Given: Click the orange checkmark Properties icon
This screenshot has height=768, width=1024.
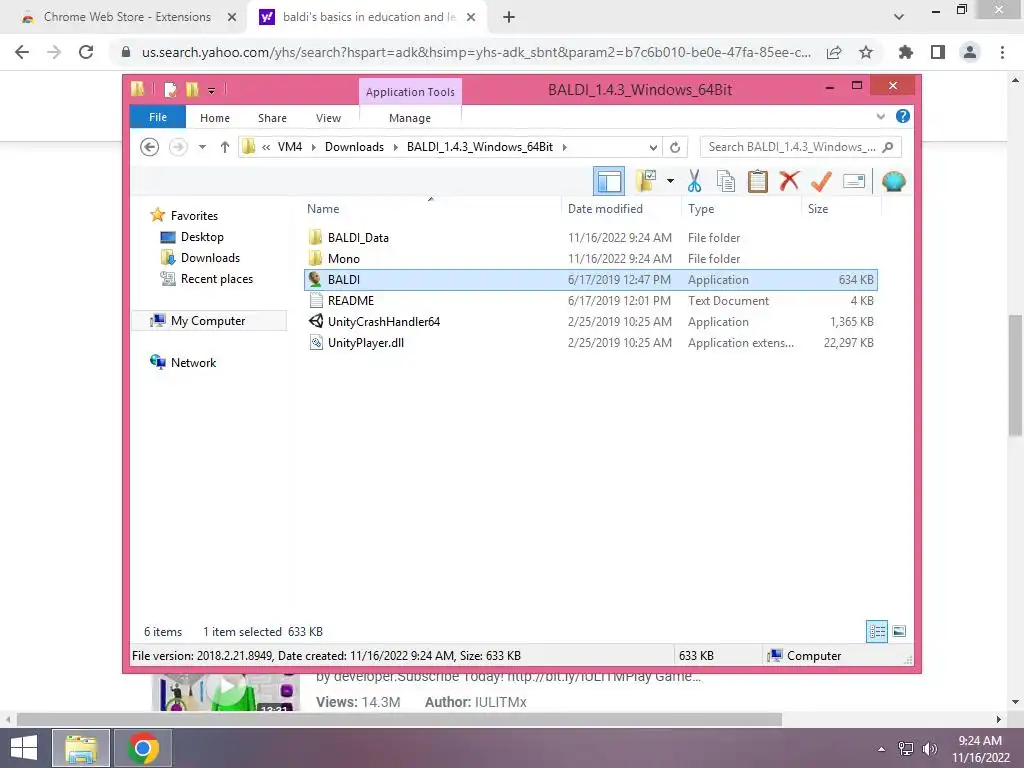Looking at the screenshot, I should [x=821, y=181].
